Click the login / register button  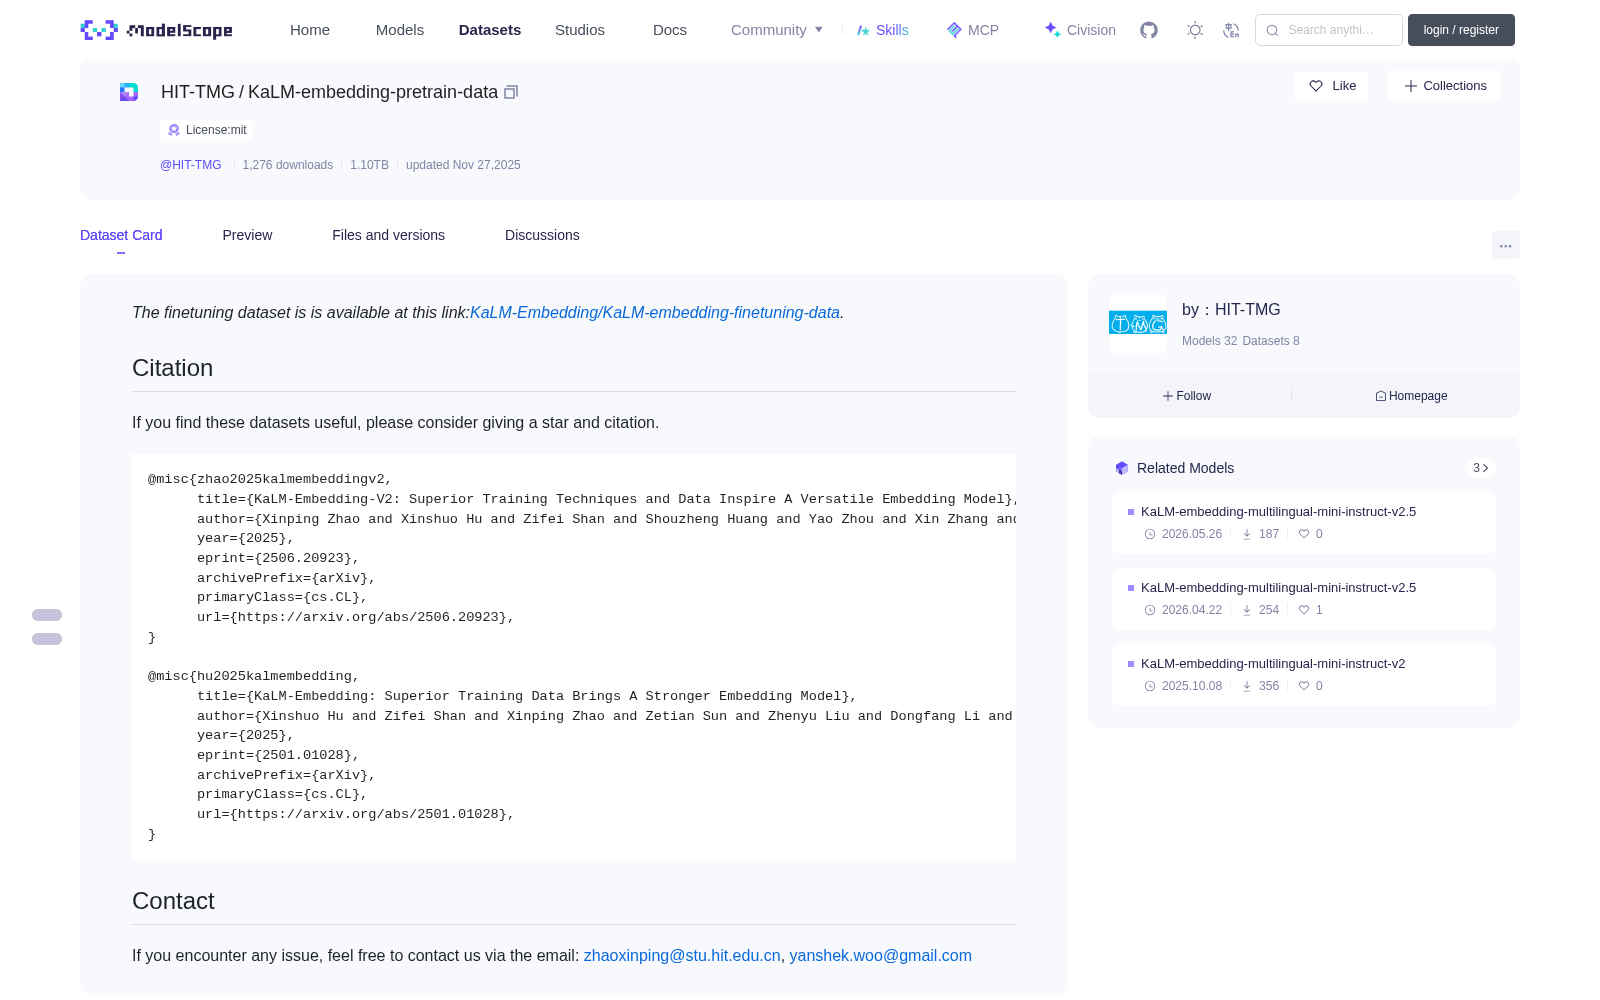[x=1461, y=30]
